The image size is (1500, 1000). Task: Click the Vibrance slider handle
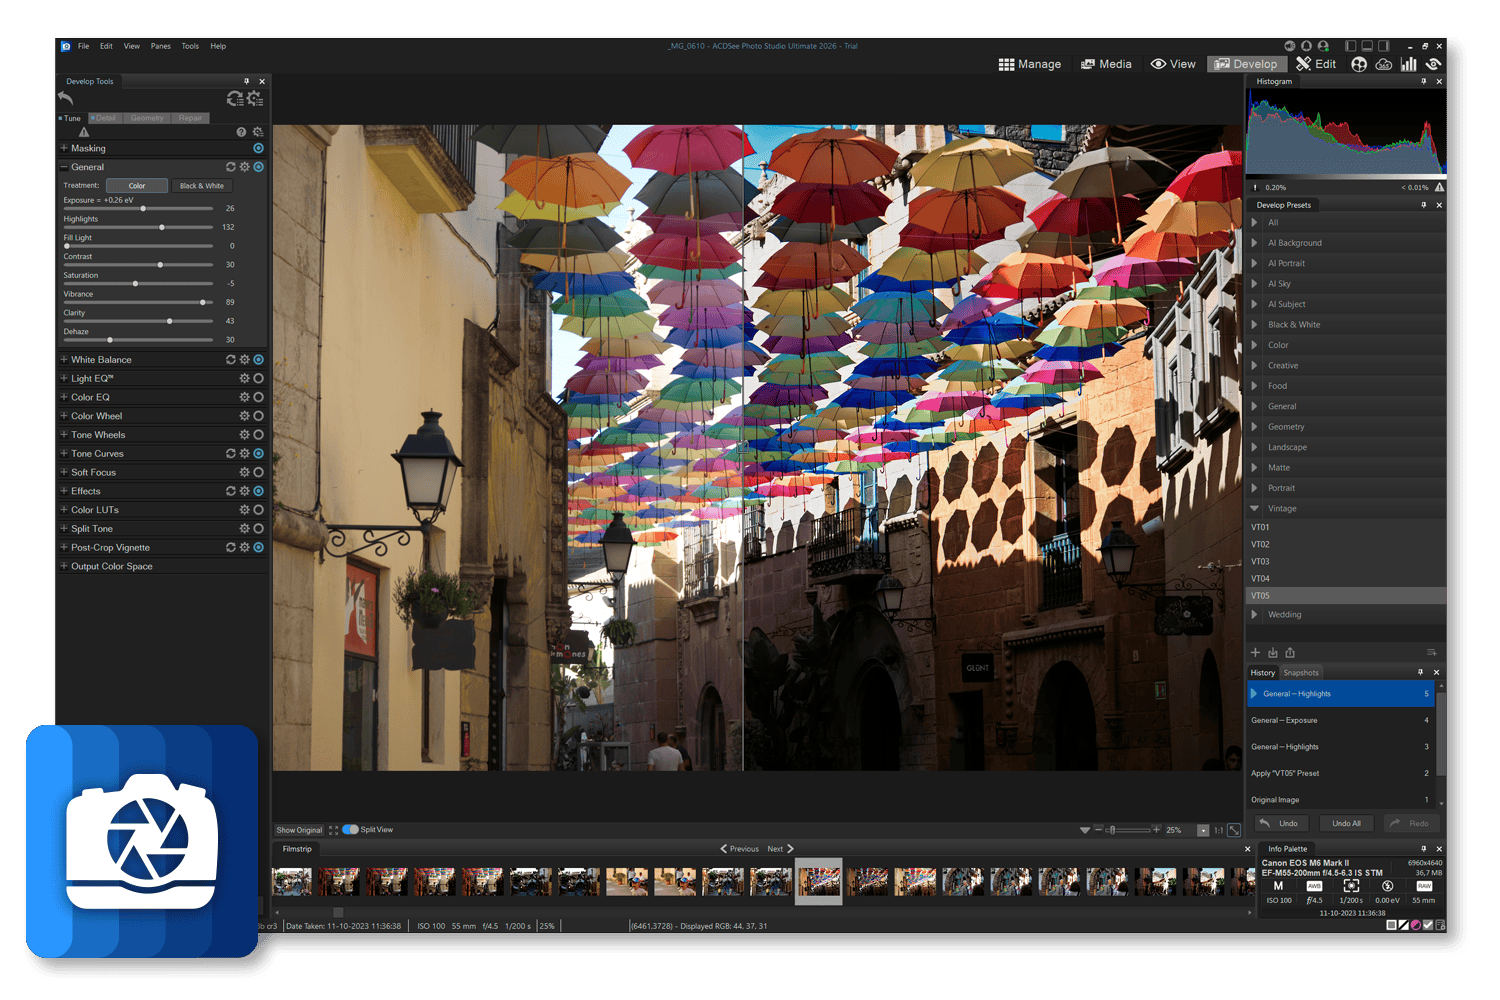click(203, 302)
